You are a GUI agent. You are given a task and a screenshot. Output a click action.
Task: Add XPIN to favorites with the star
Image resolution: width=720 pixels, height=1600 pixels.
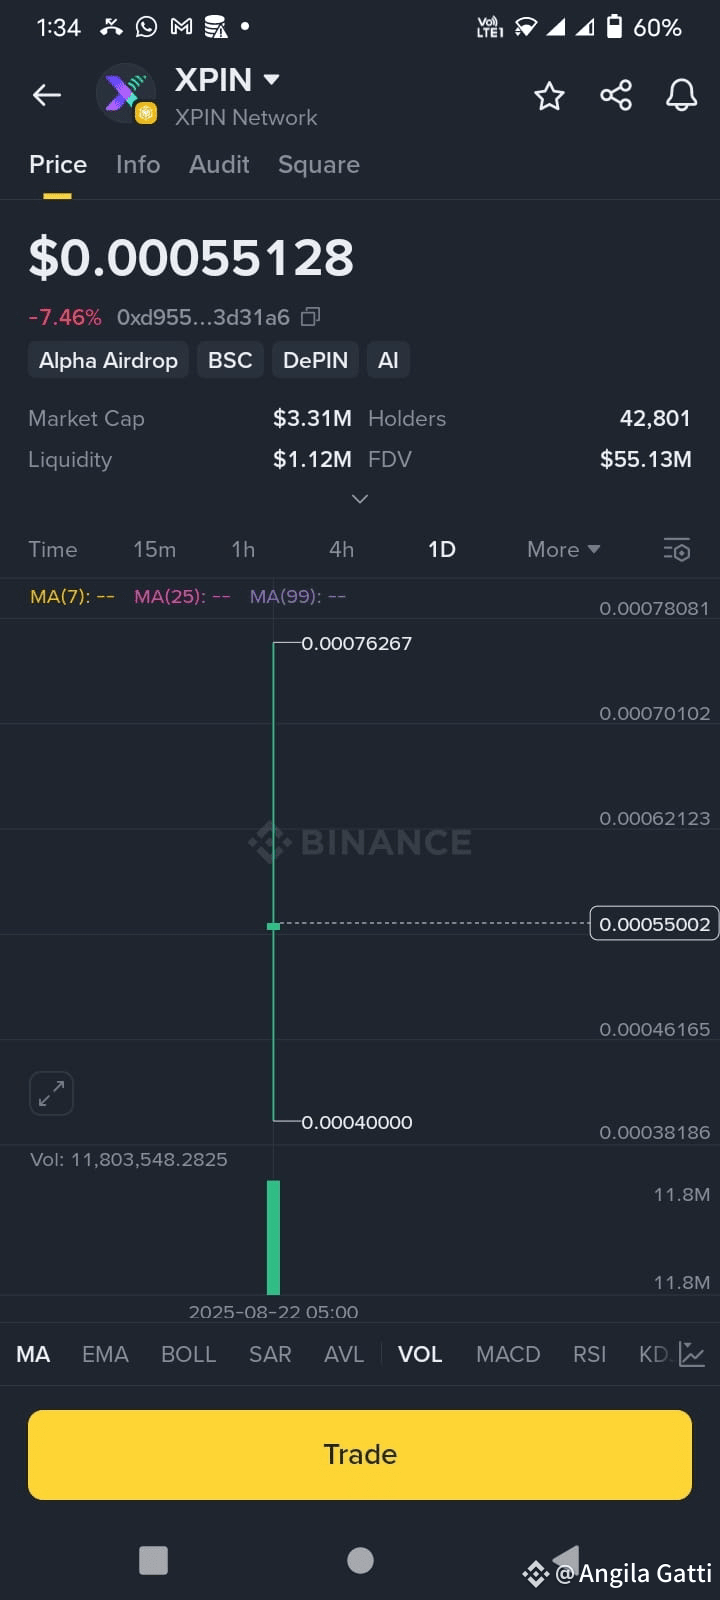[549, 96]
